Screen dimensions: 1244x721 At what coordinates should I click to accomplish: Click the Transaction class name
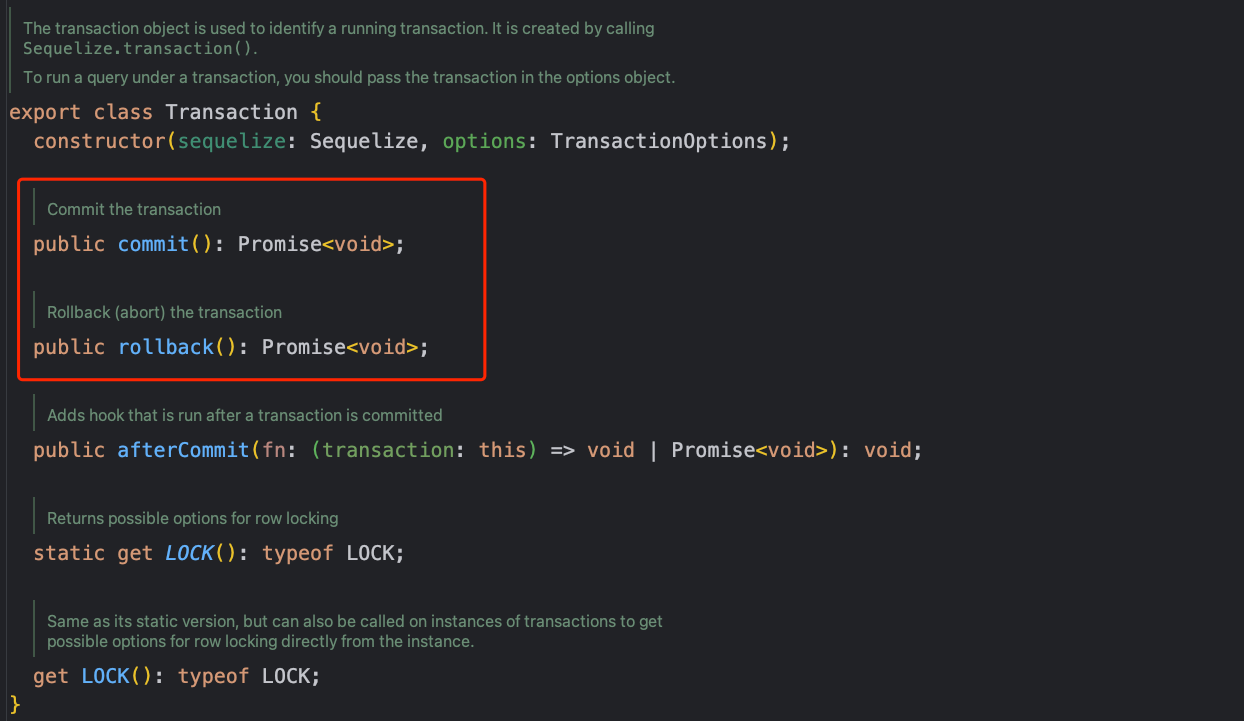pos(231,112)
